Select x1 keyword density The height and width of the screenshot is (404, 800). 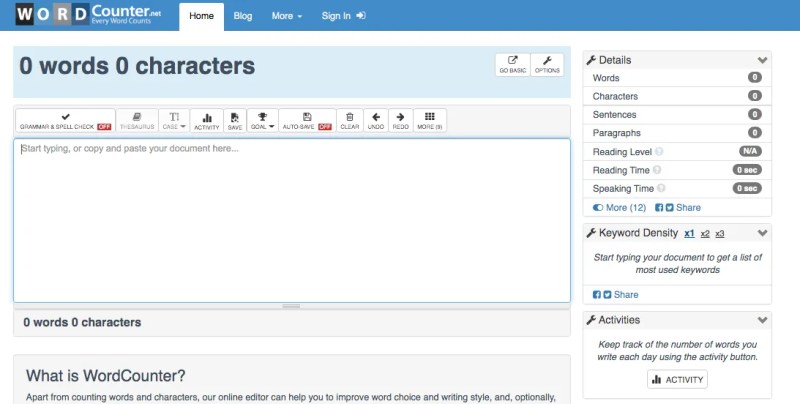click(x=689, y=234)
